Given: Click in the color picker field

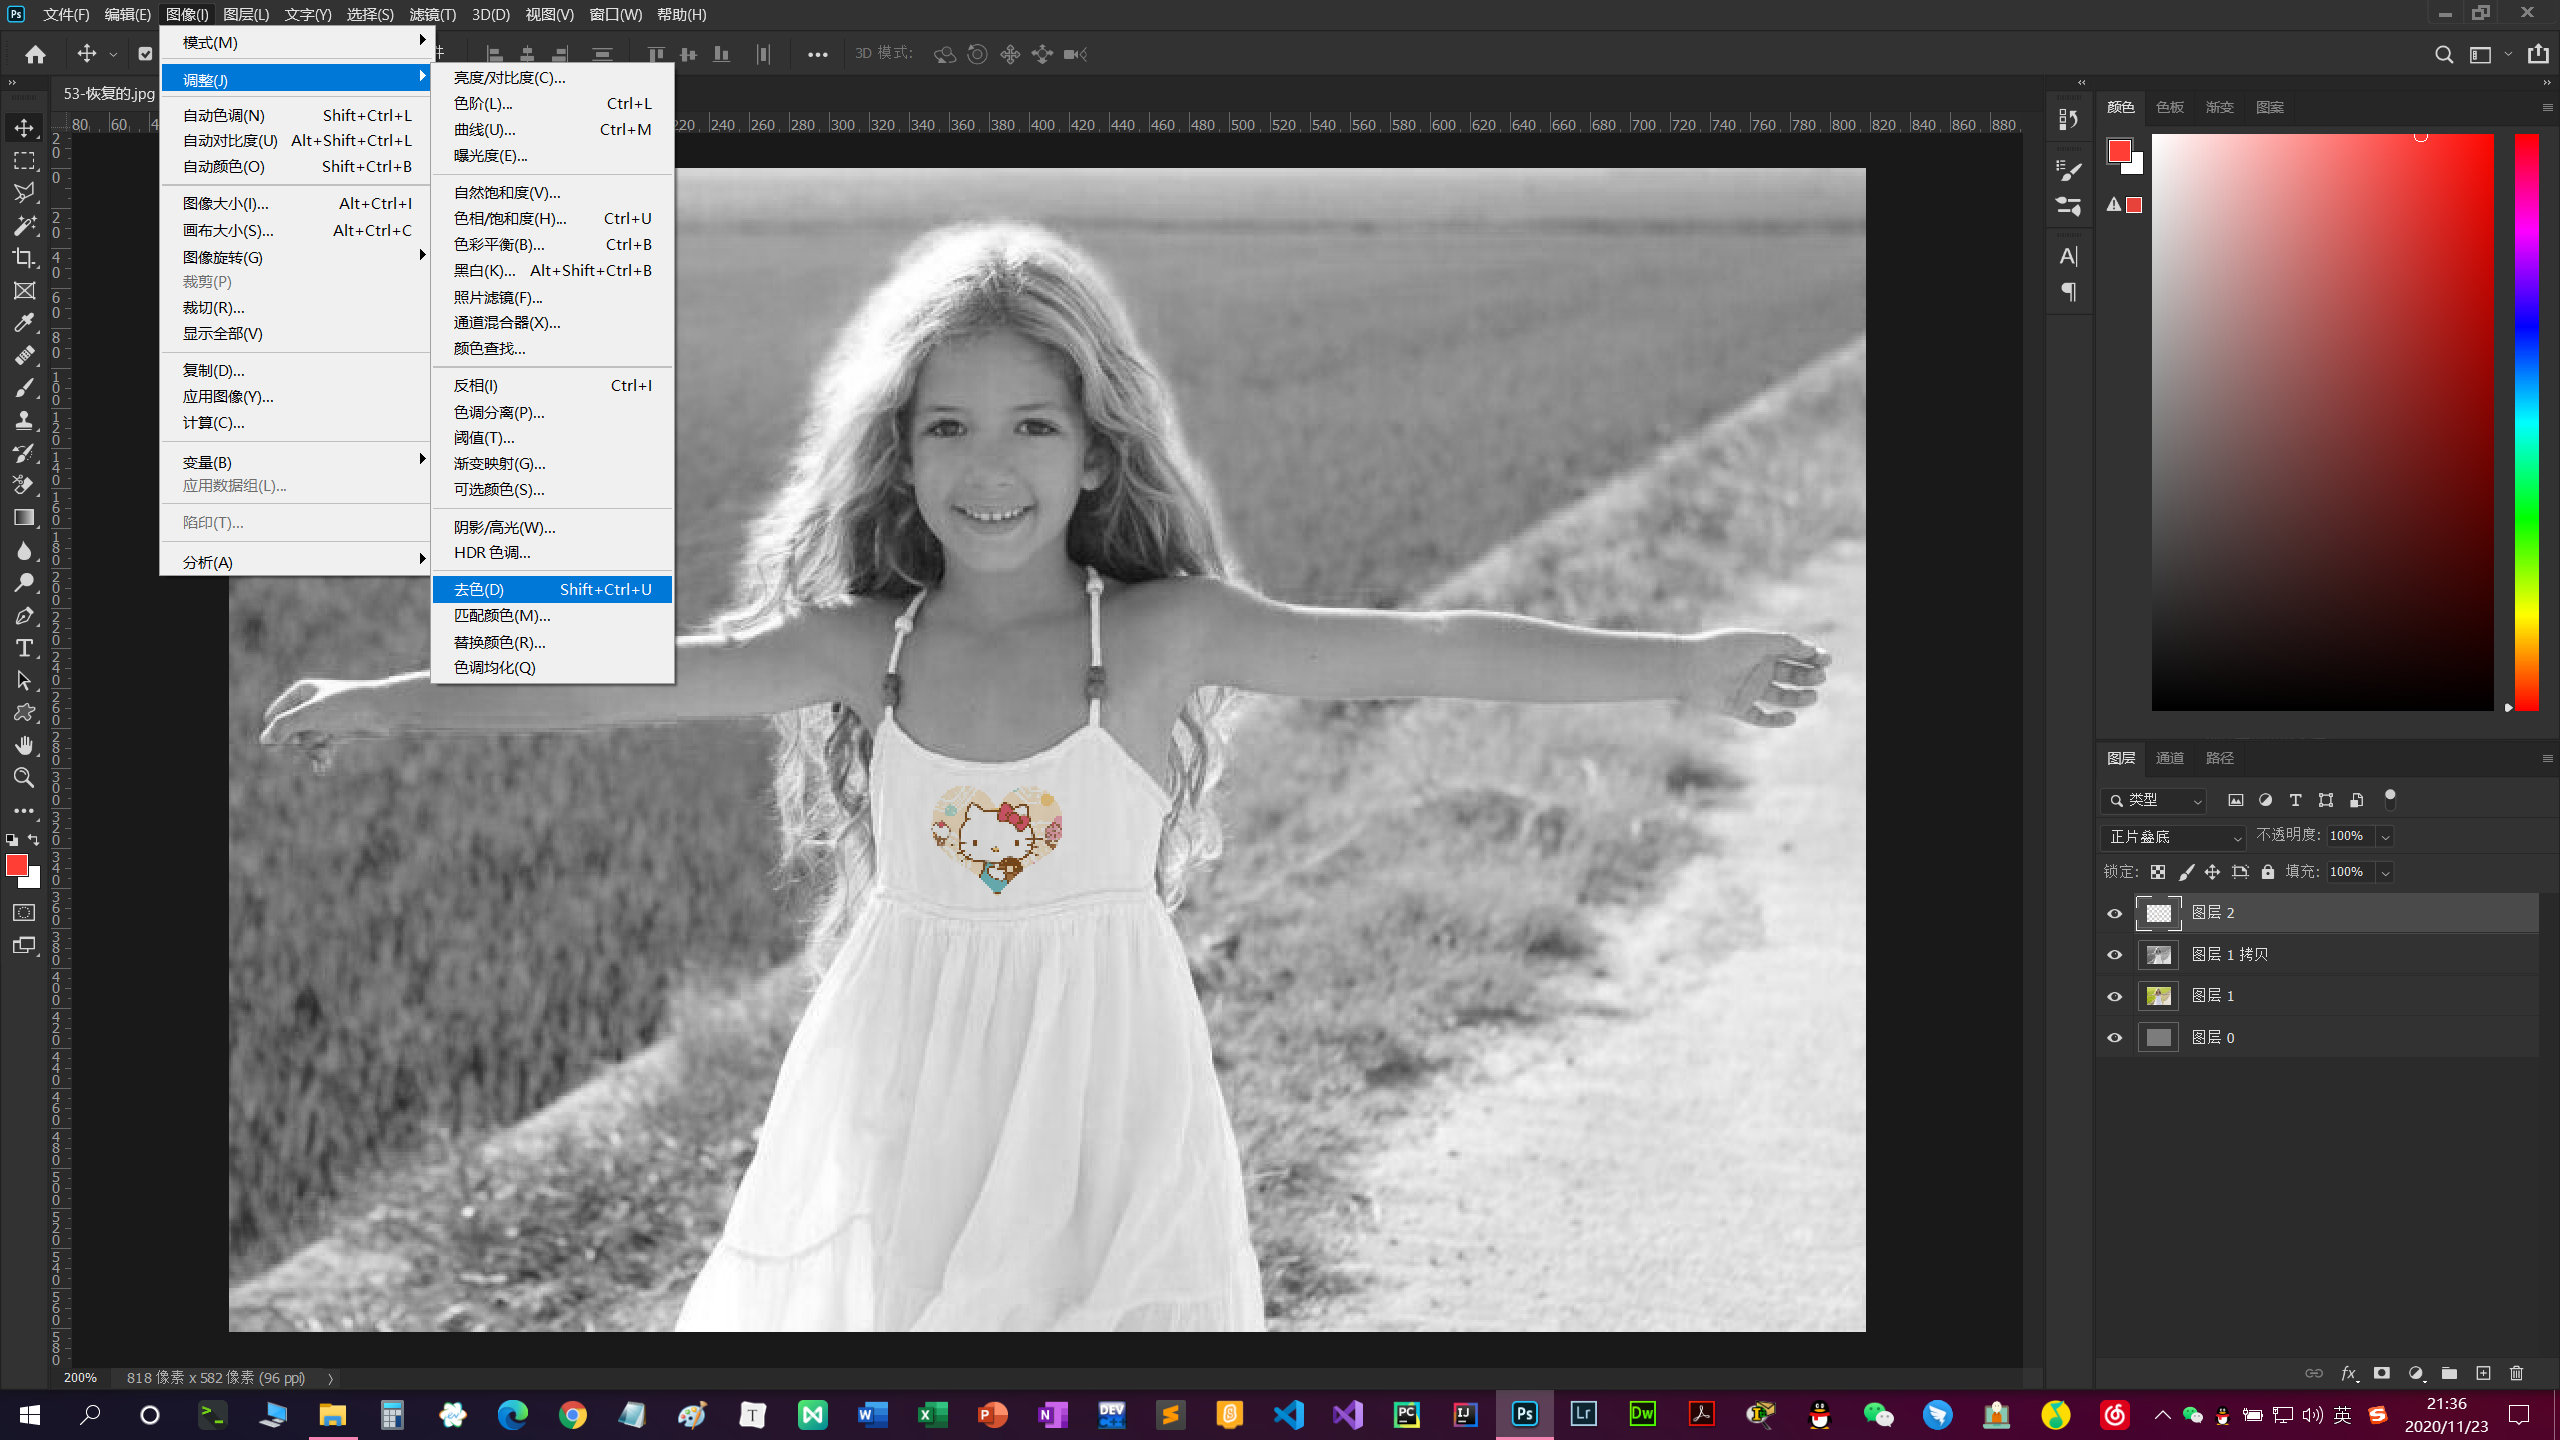Looking at the screenshot, I should click(x=2322, y=422).
